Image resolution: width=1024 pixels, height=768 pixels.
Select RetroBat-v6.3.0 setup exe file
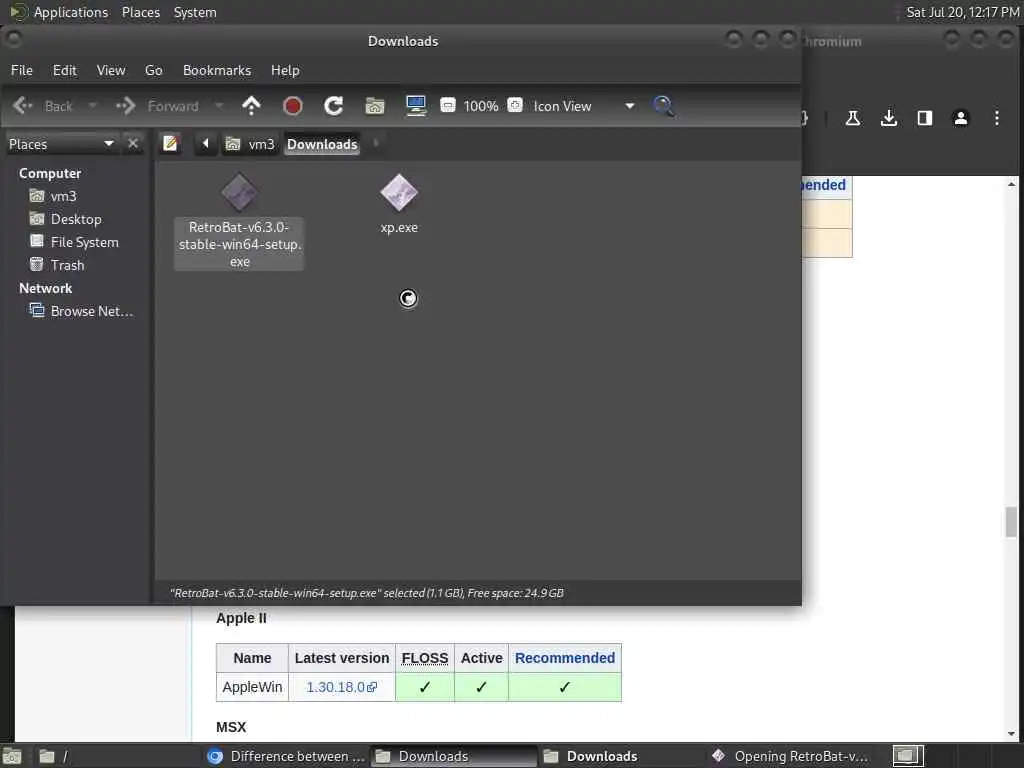click(x=239, y=221)
